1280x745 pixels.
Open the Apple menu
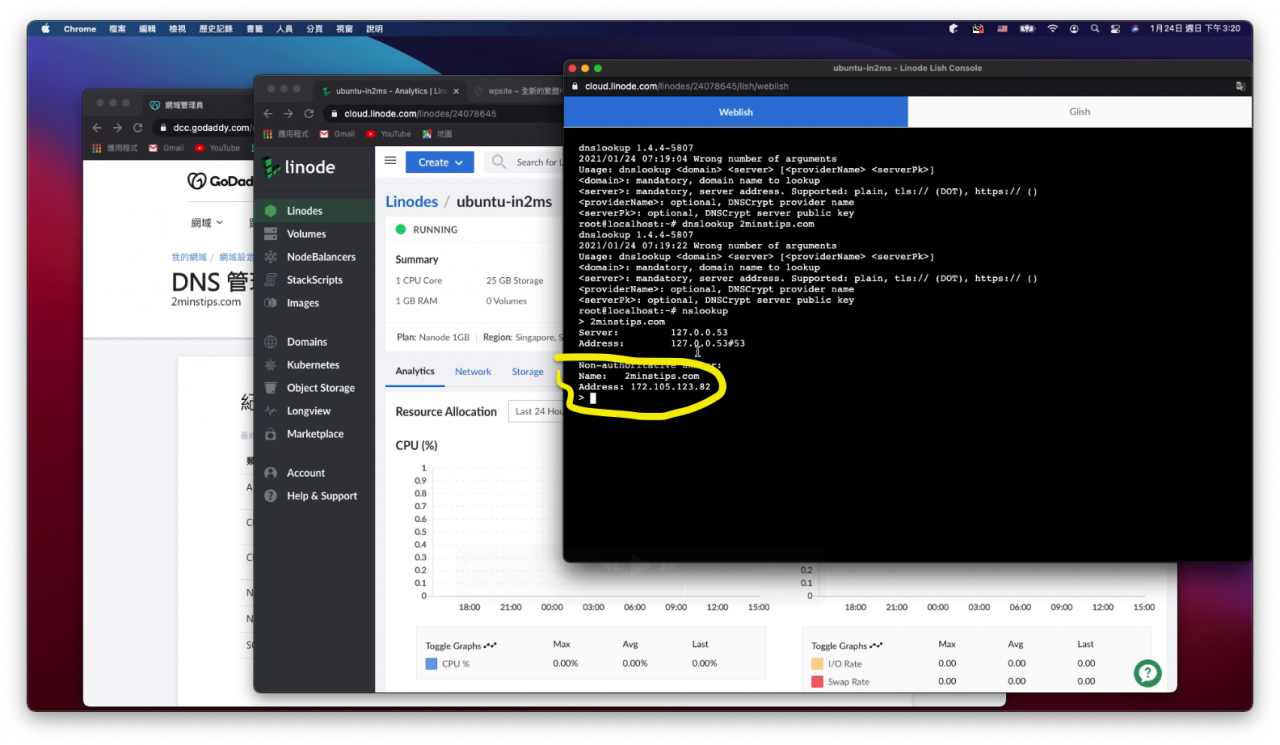coord(45,29)
